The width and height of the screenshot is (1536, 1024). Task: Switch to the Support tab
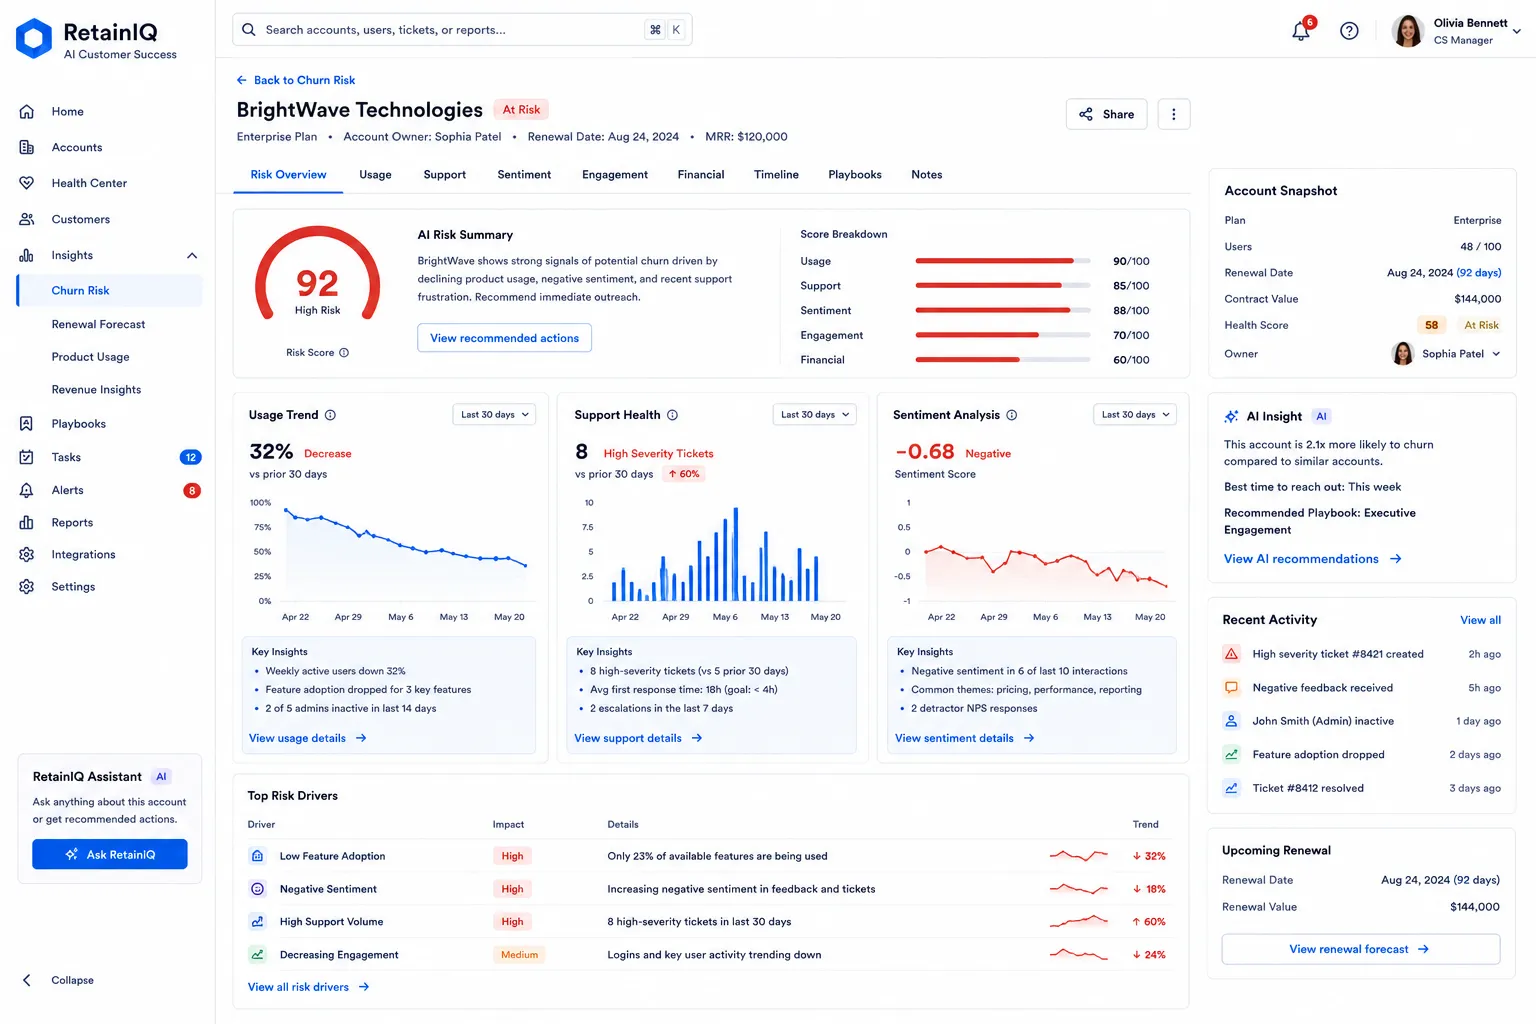point(444,175)
